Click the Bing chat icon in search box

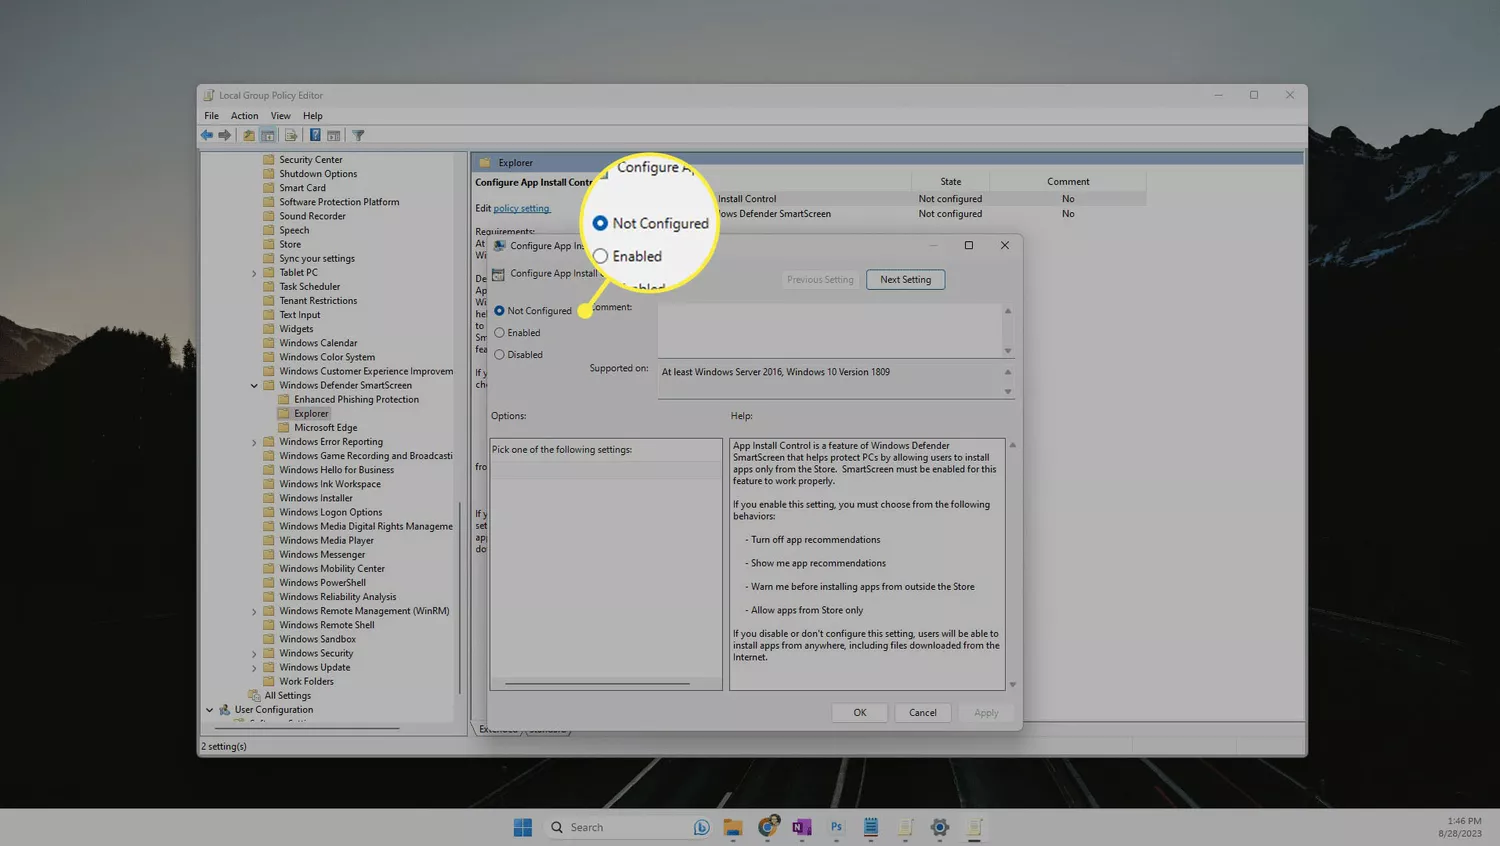[702, 827]
